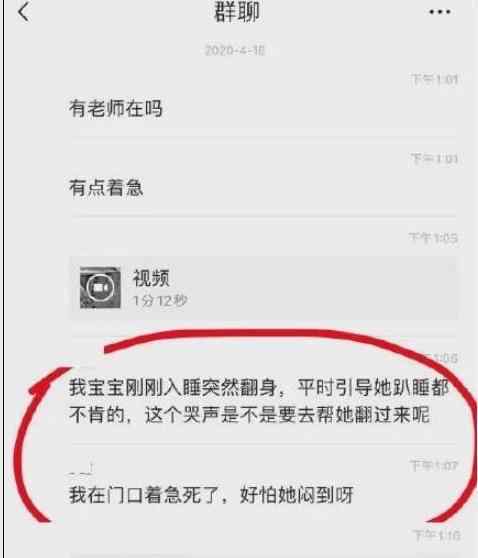Tap the timestamp above 有老师在吗

[x=434, y=80]
